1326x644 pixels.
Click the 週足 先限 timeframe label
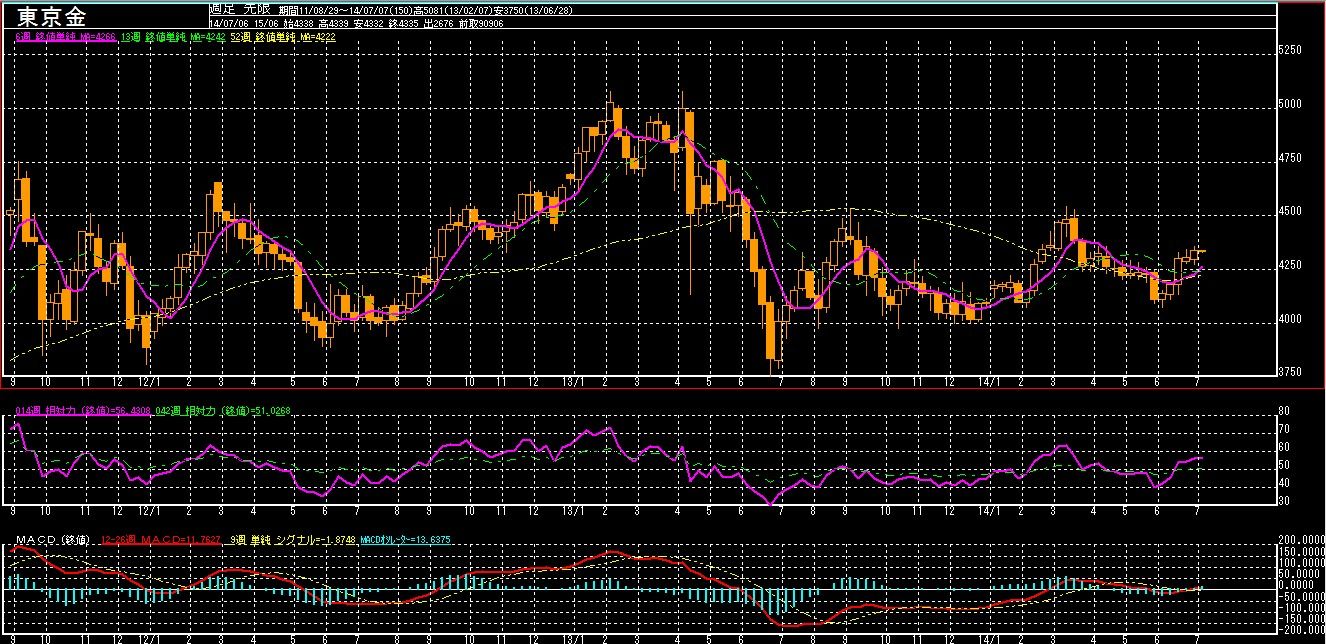[x=240, y=9]
